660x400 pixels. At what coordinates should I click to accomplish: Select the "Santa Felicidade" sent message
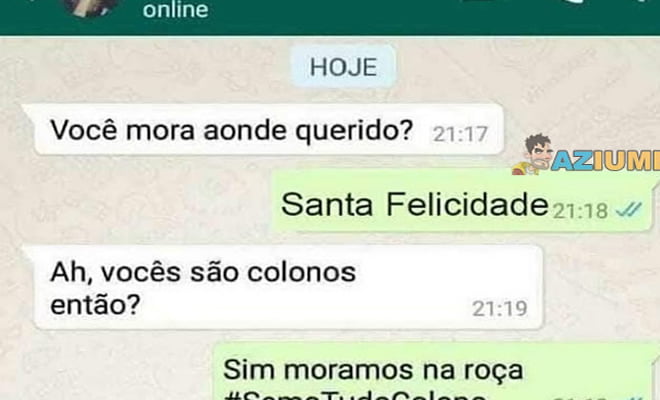click(x=463, y=202)
